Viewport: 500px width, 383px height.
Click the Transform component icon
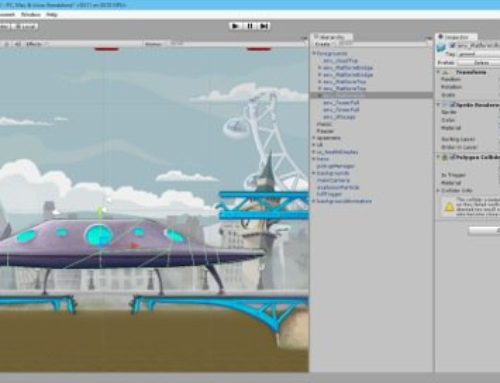click(446, 72)
